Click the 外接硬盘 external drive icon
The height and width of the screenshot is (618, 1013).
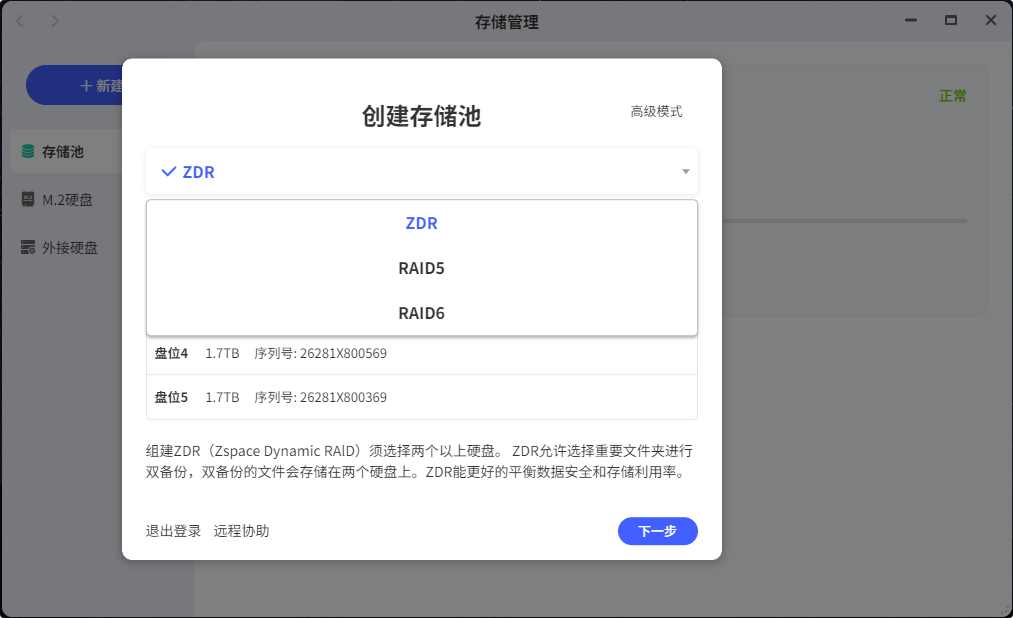28,247
